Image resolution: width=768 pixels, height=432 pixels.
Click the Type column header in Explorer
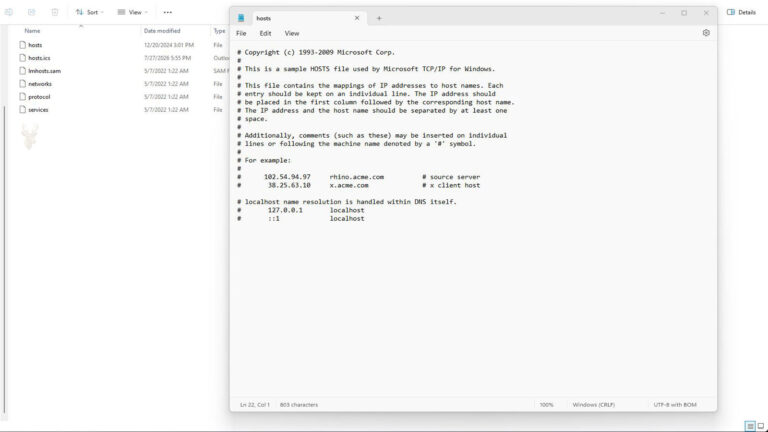[219, 31]
